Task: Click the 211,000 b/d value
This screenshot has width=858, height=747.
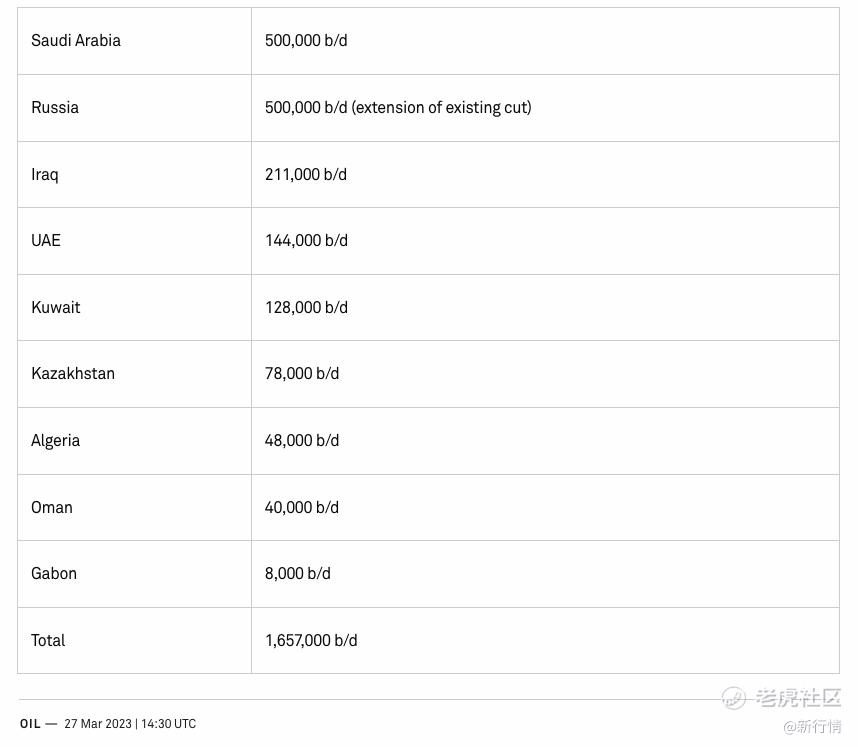Action: 306,175
